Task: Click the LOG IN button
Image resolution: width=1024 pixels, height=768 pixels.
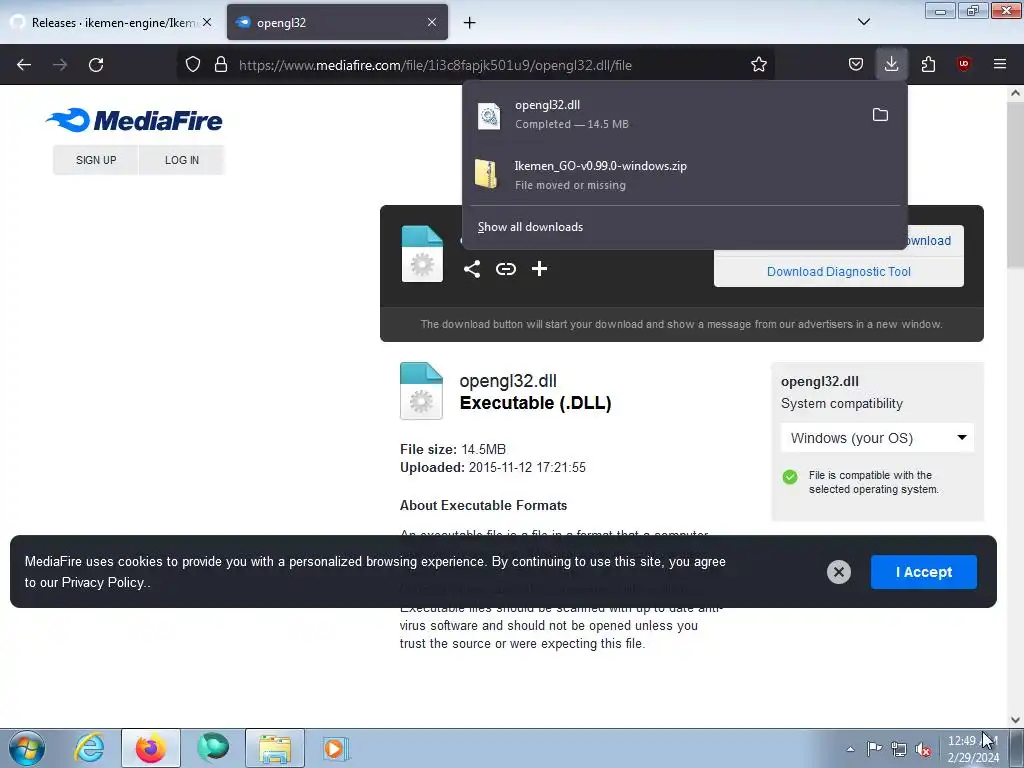Action: pos(182,160)
